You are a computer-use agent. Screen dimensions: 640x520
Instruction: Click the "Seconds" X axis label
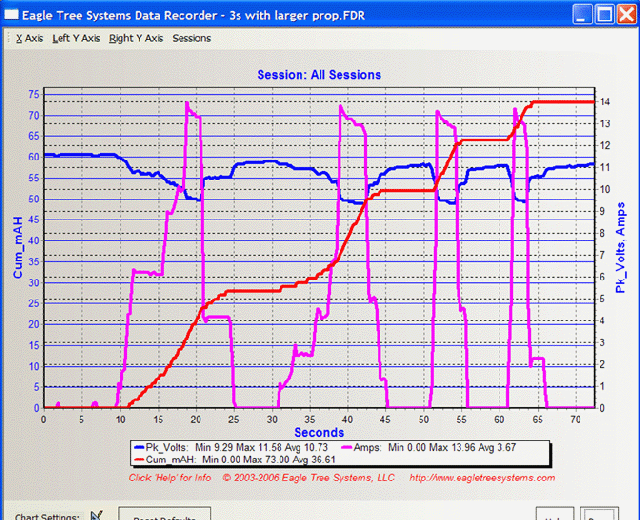pos(319,432)
